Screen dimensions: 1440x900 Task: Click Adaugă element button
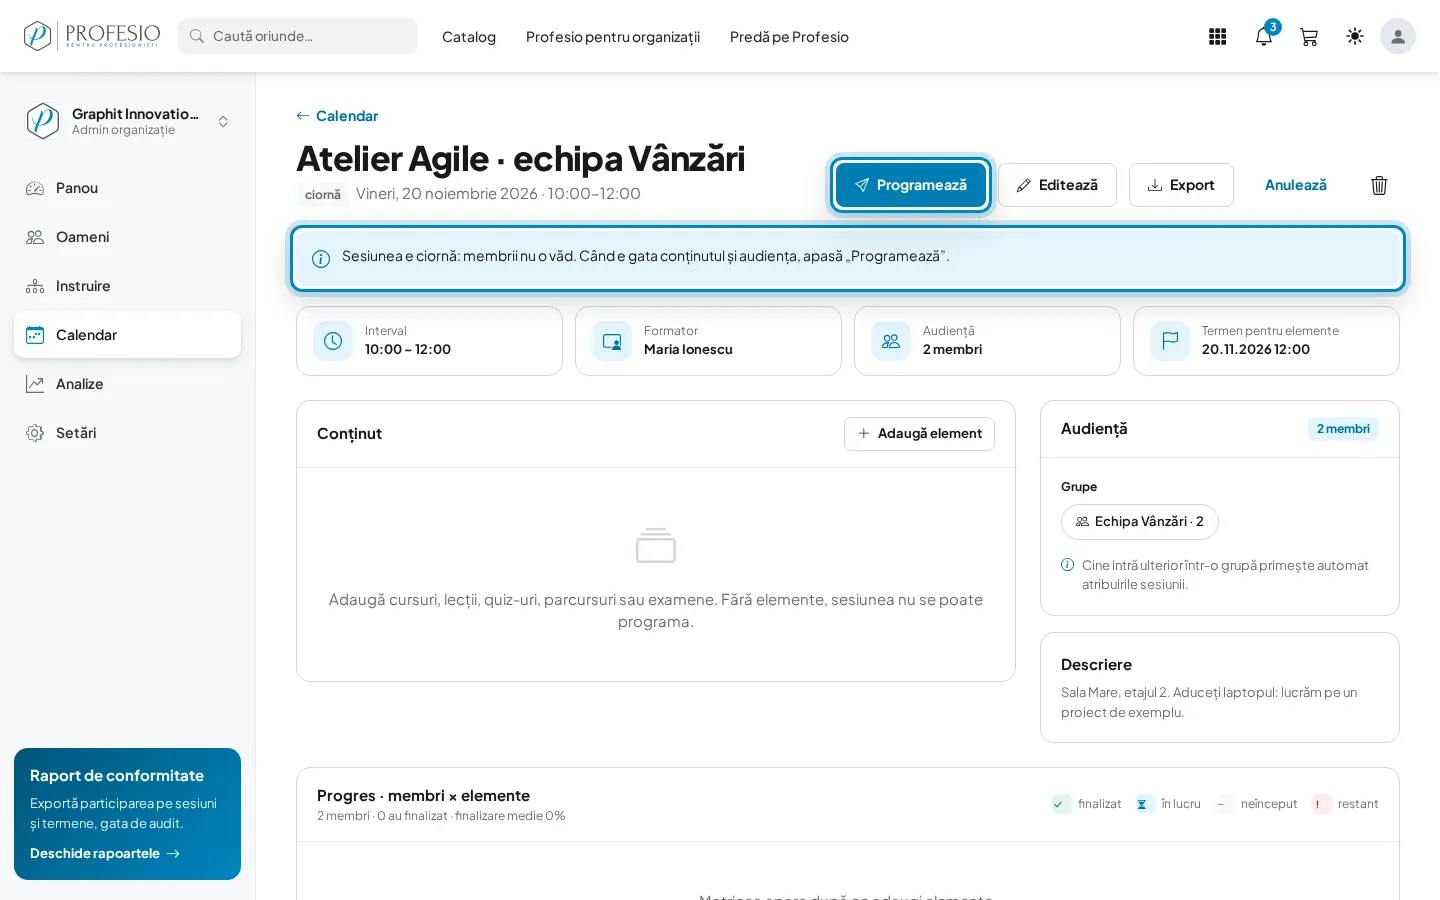click(919, 434)
